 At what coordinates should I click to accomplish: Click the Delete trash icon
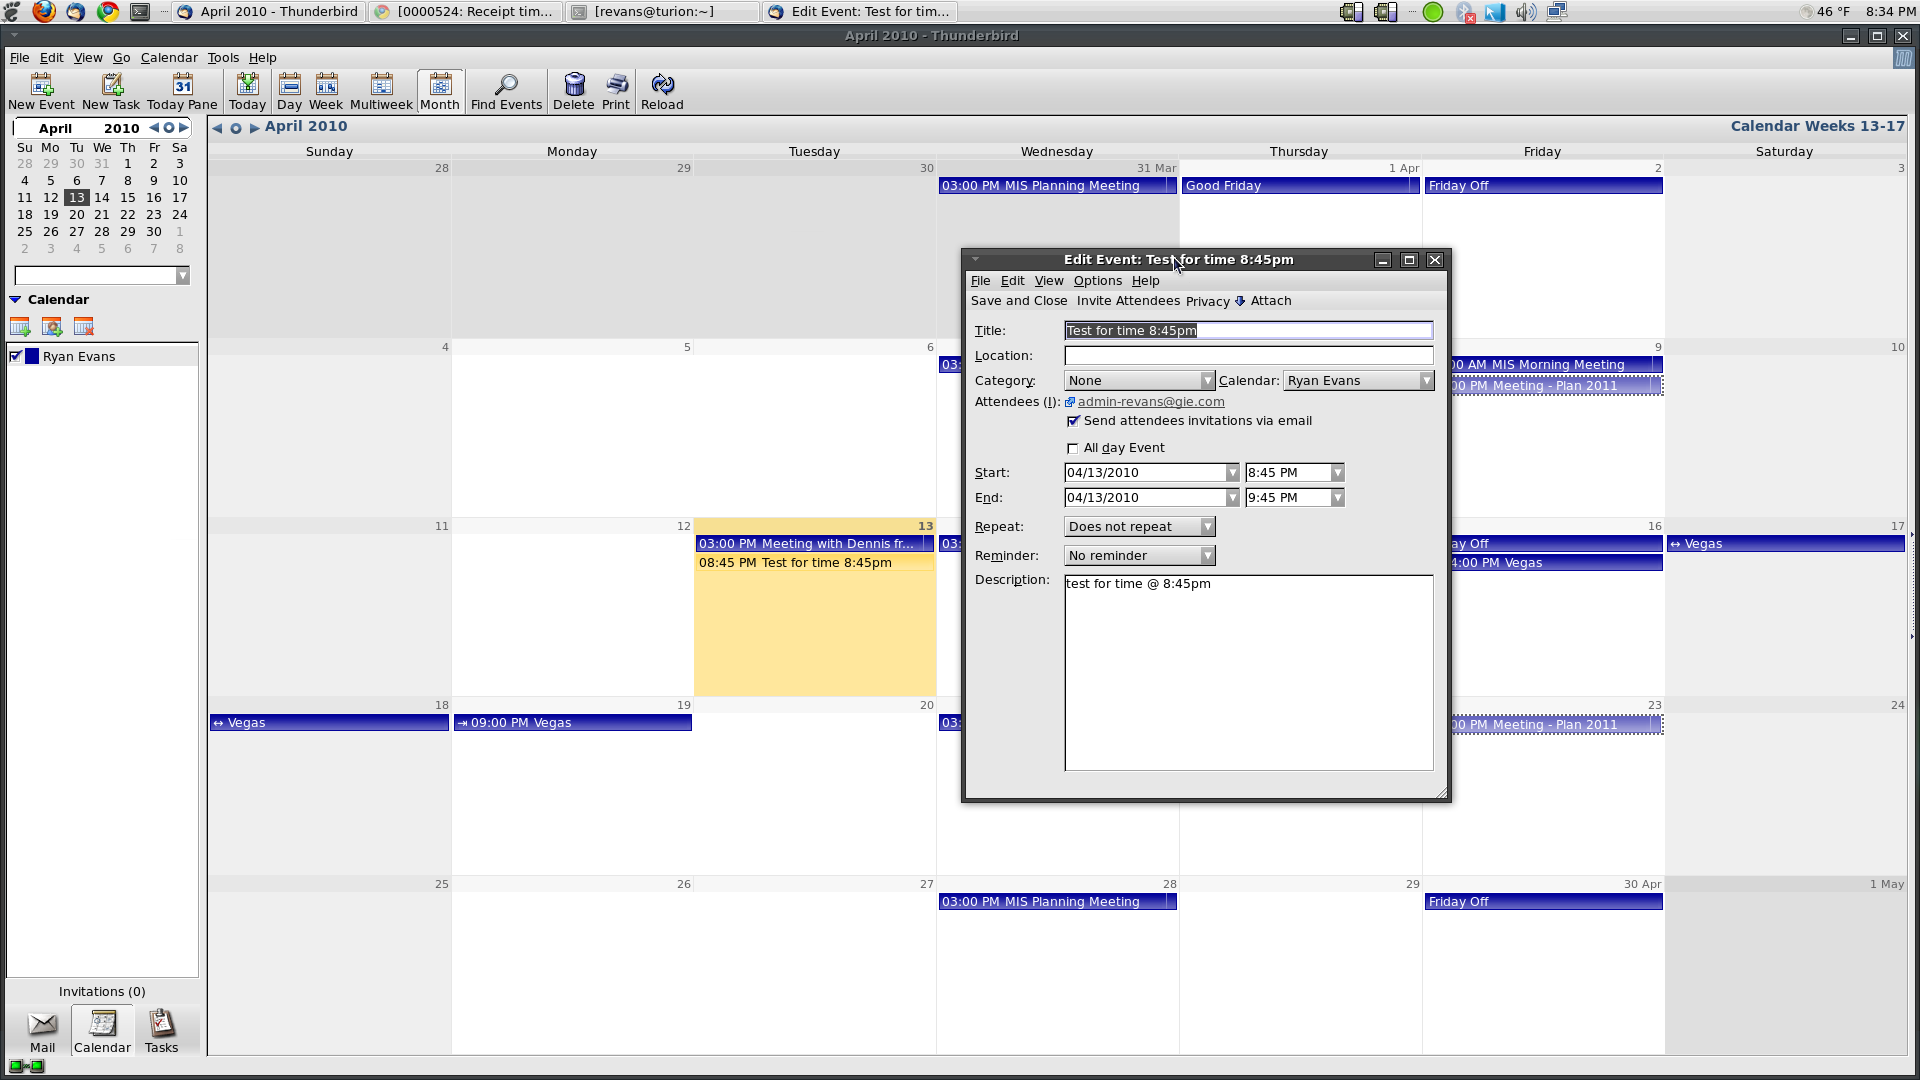pos(574,84)
